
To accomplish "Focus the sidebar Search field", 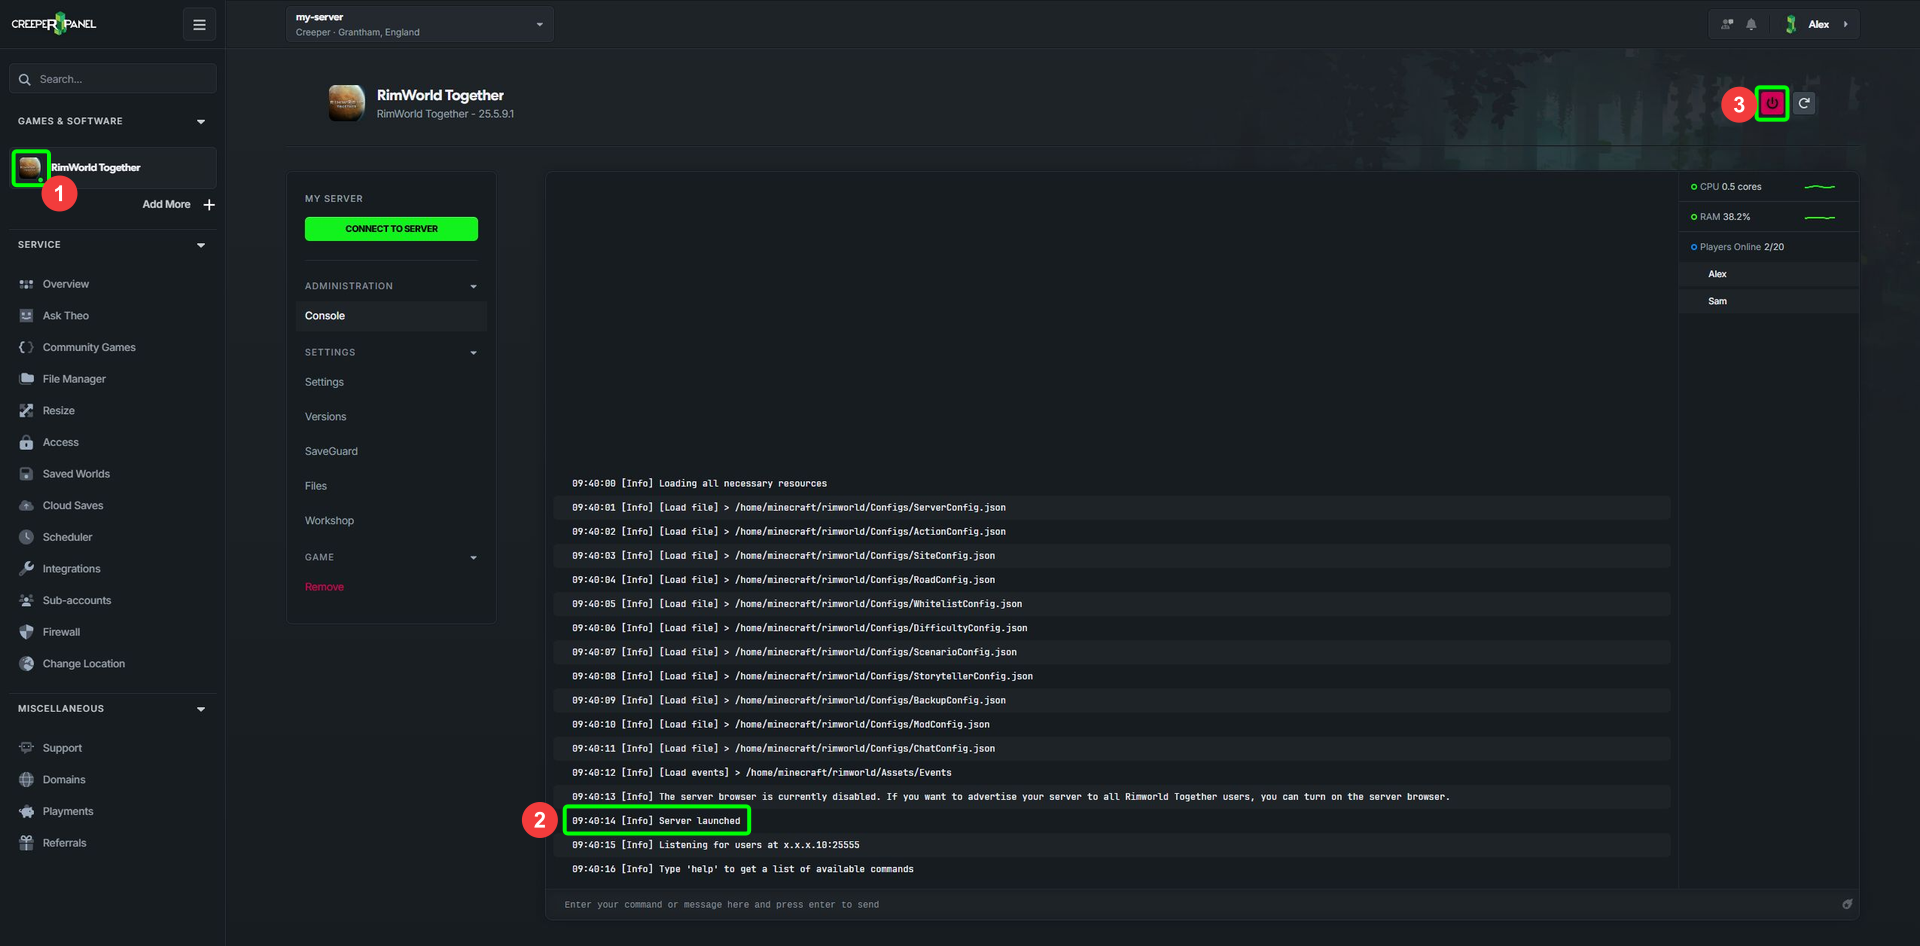I will (113, 79).
